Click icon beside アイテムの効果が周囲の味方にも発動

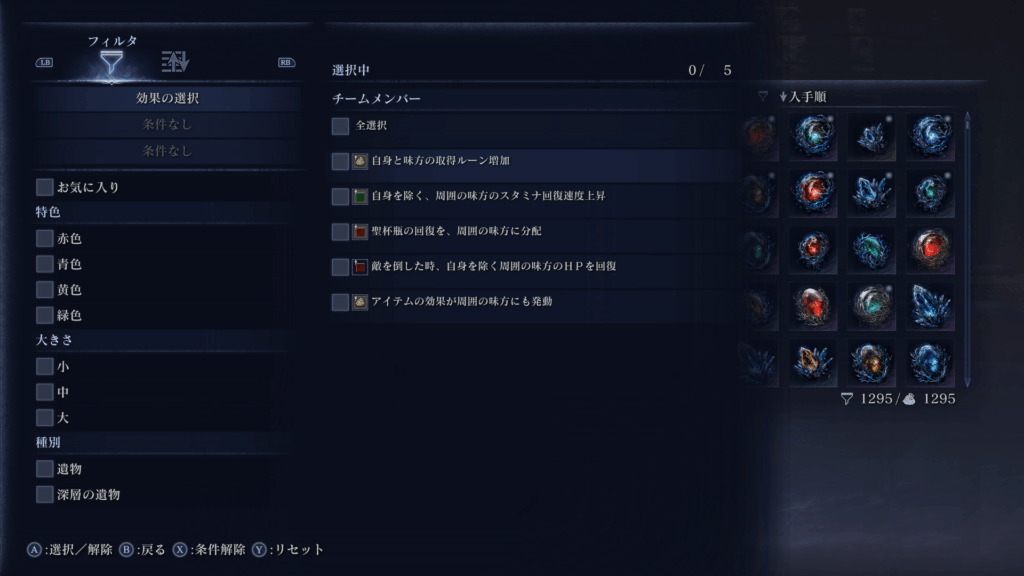coord(360,302)
